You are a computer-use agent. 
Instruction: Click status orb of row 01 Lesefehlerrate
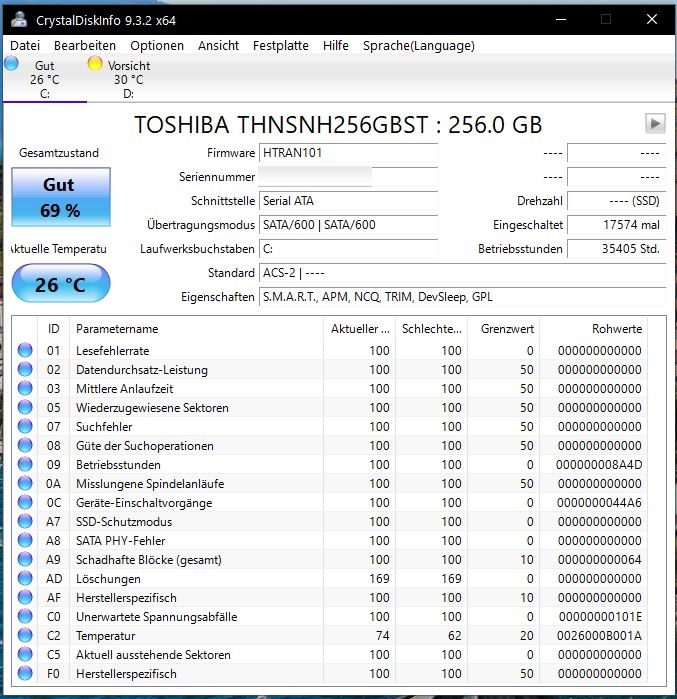(x=25, y=350)
